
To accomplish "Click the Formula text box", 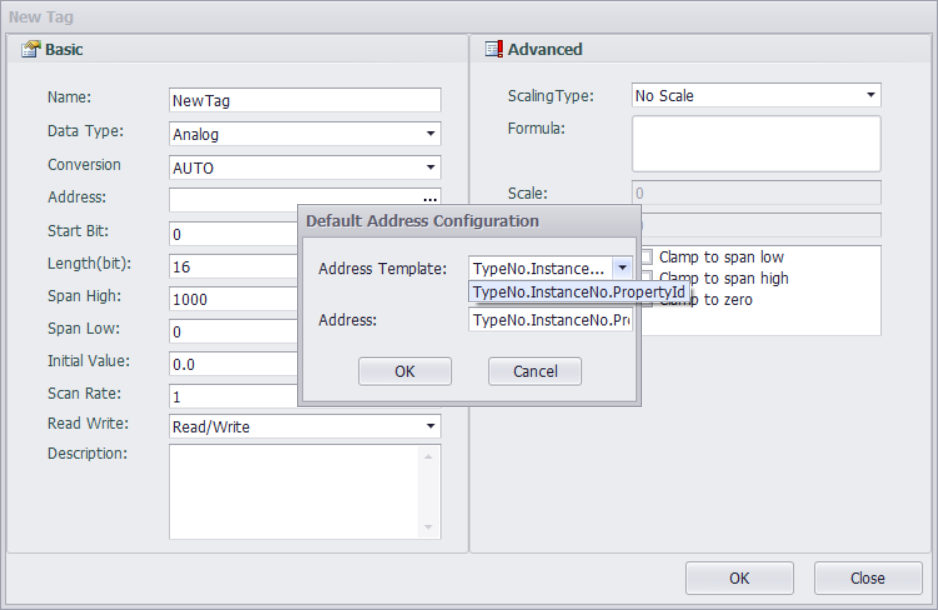I will pyautogui.click(x=755, y=143).
